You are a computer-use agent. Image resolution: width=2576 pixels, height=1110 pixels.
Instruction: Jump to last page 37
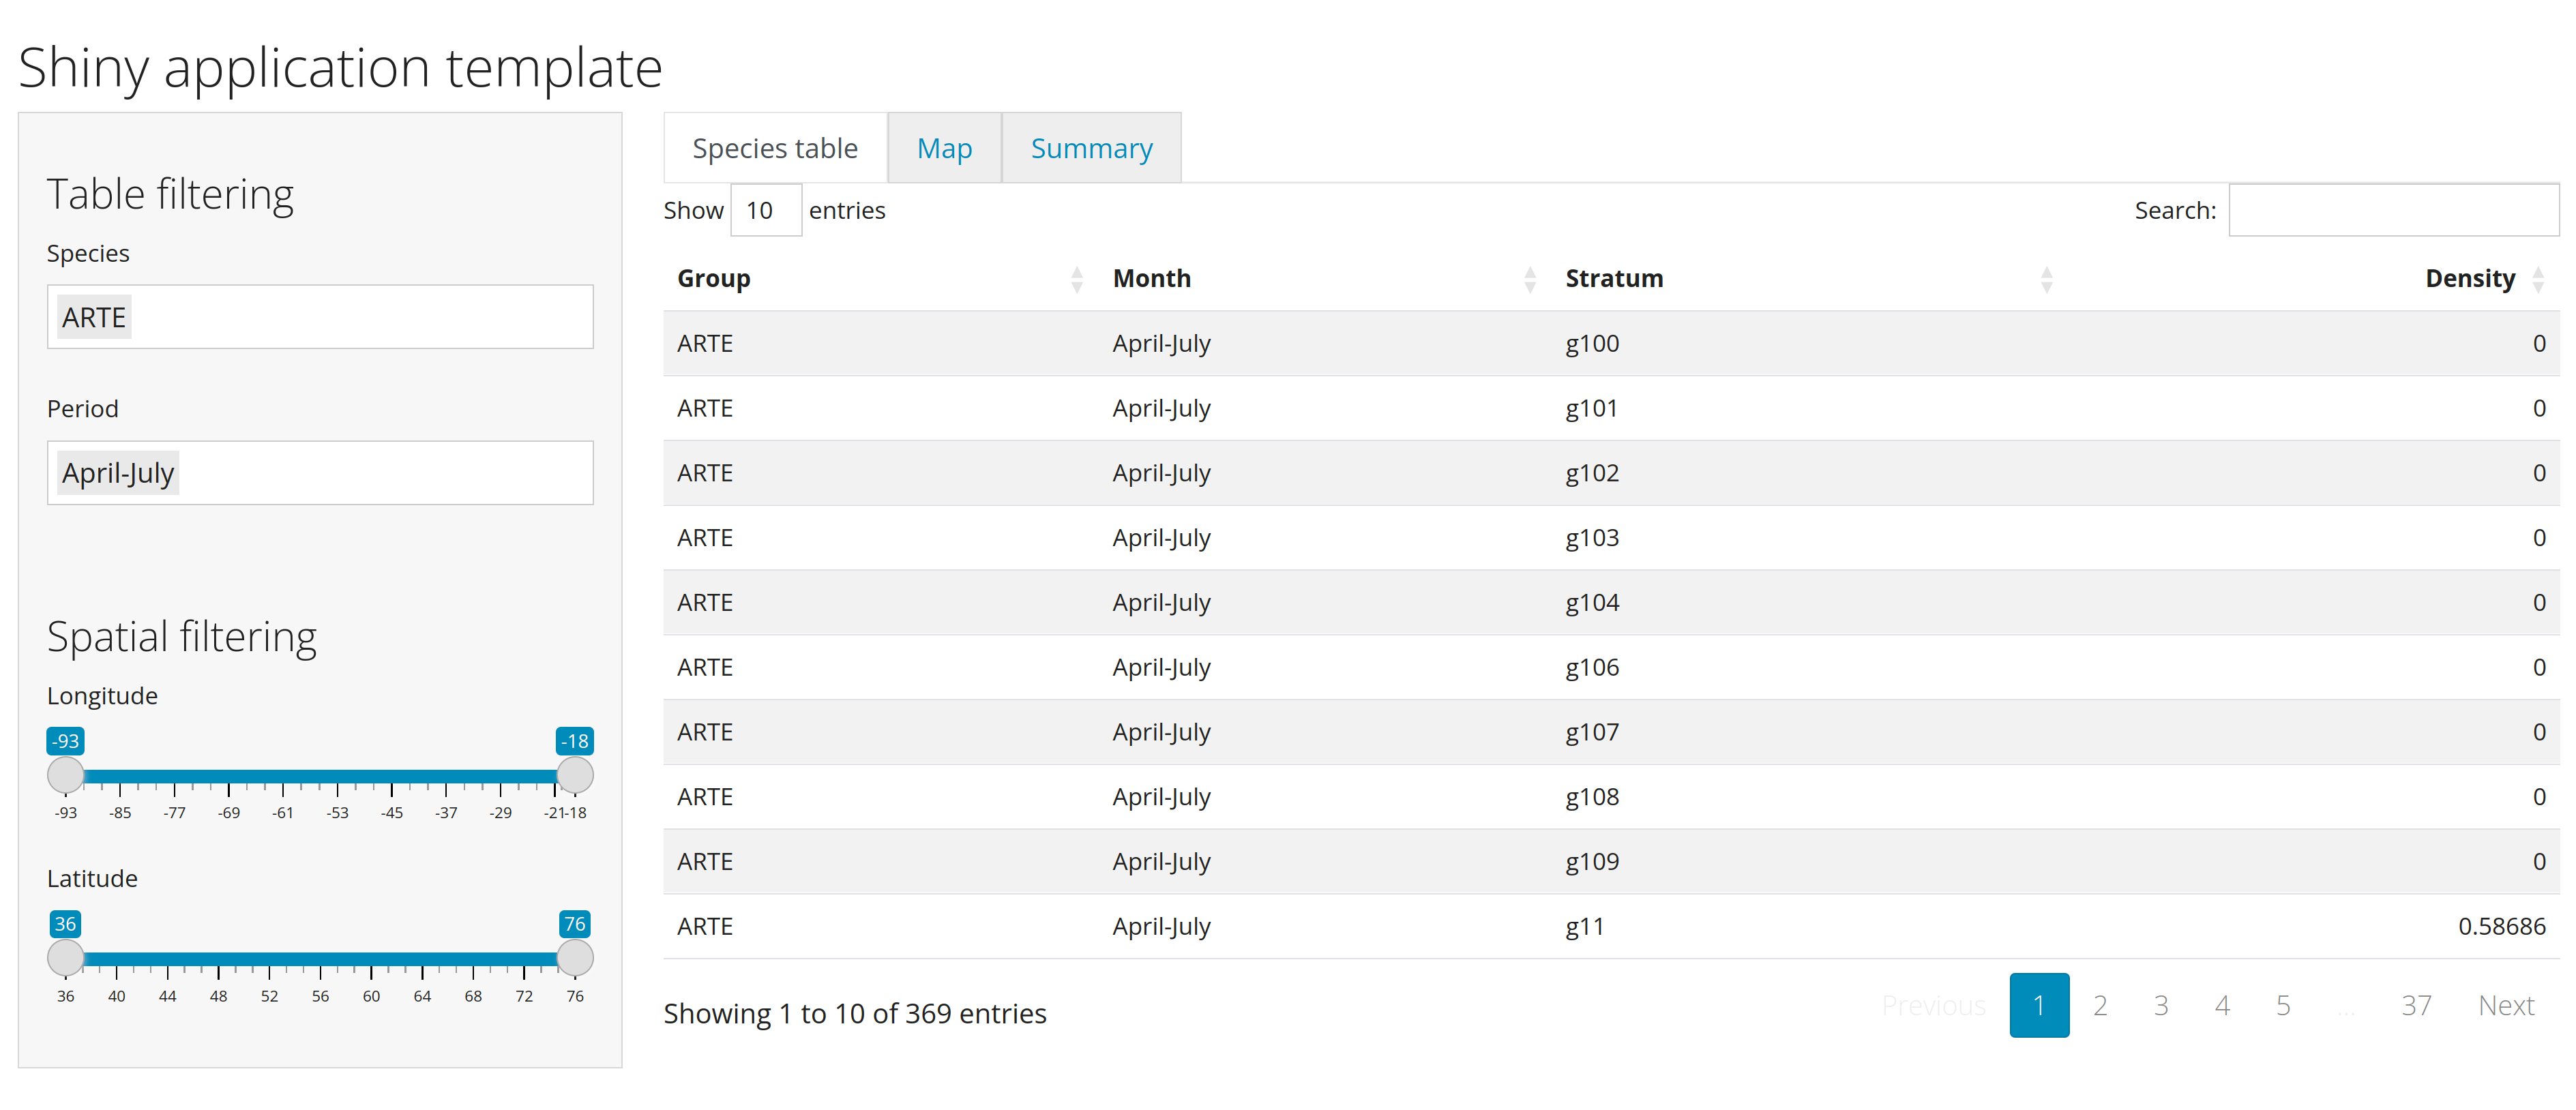(2415, 1005)
